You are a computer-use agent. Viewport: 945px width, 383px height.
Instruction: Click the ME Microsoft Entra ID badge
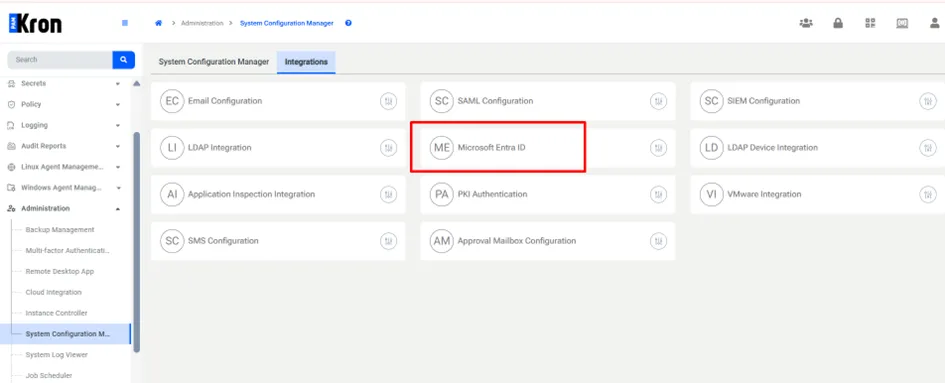(442, 148)
